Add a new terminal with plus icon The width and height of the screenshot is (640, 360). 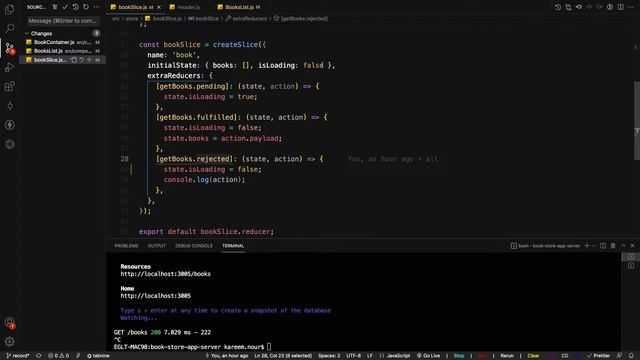[x=587, y=246]
